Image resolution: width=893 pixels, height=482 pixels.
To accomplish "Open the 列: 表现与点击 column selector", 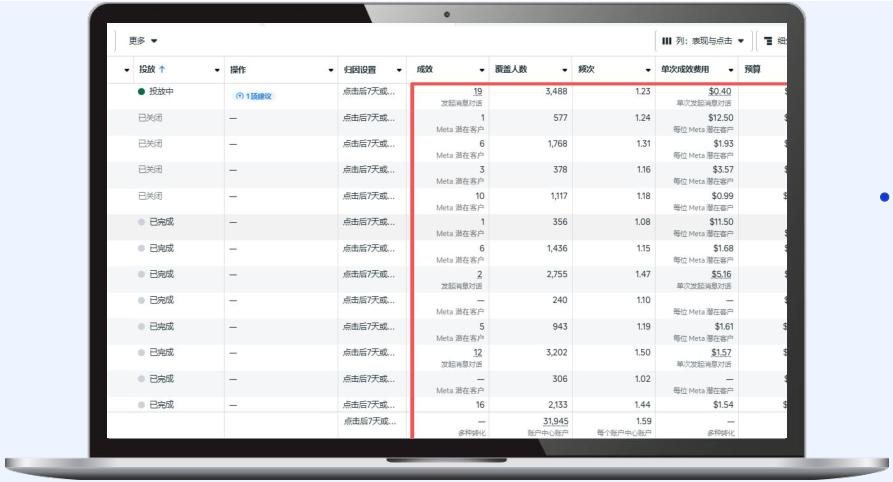I will click(x=703, y=41).
